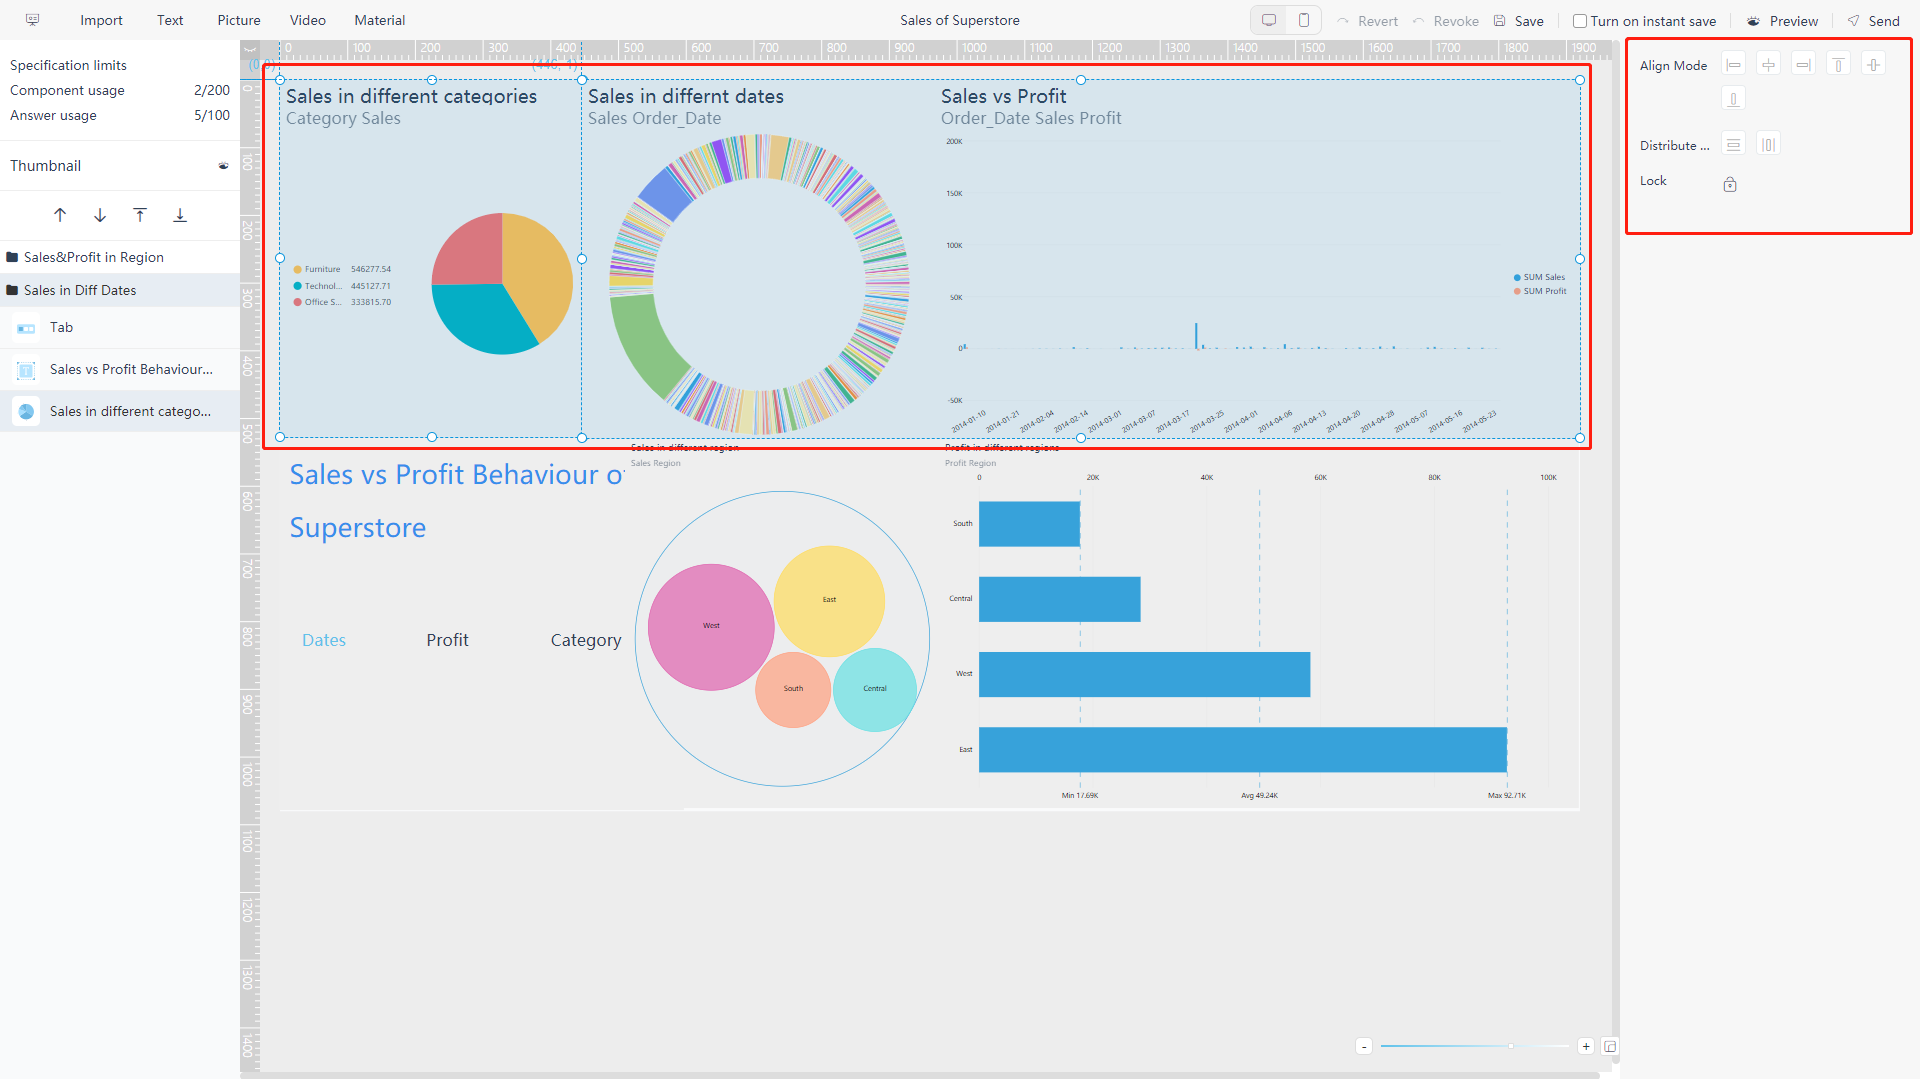Toggle the SUM Profit legend entry
The width and height of the screenshot is (1920, 1079).
tap(1540, 291)
